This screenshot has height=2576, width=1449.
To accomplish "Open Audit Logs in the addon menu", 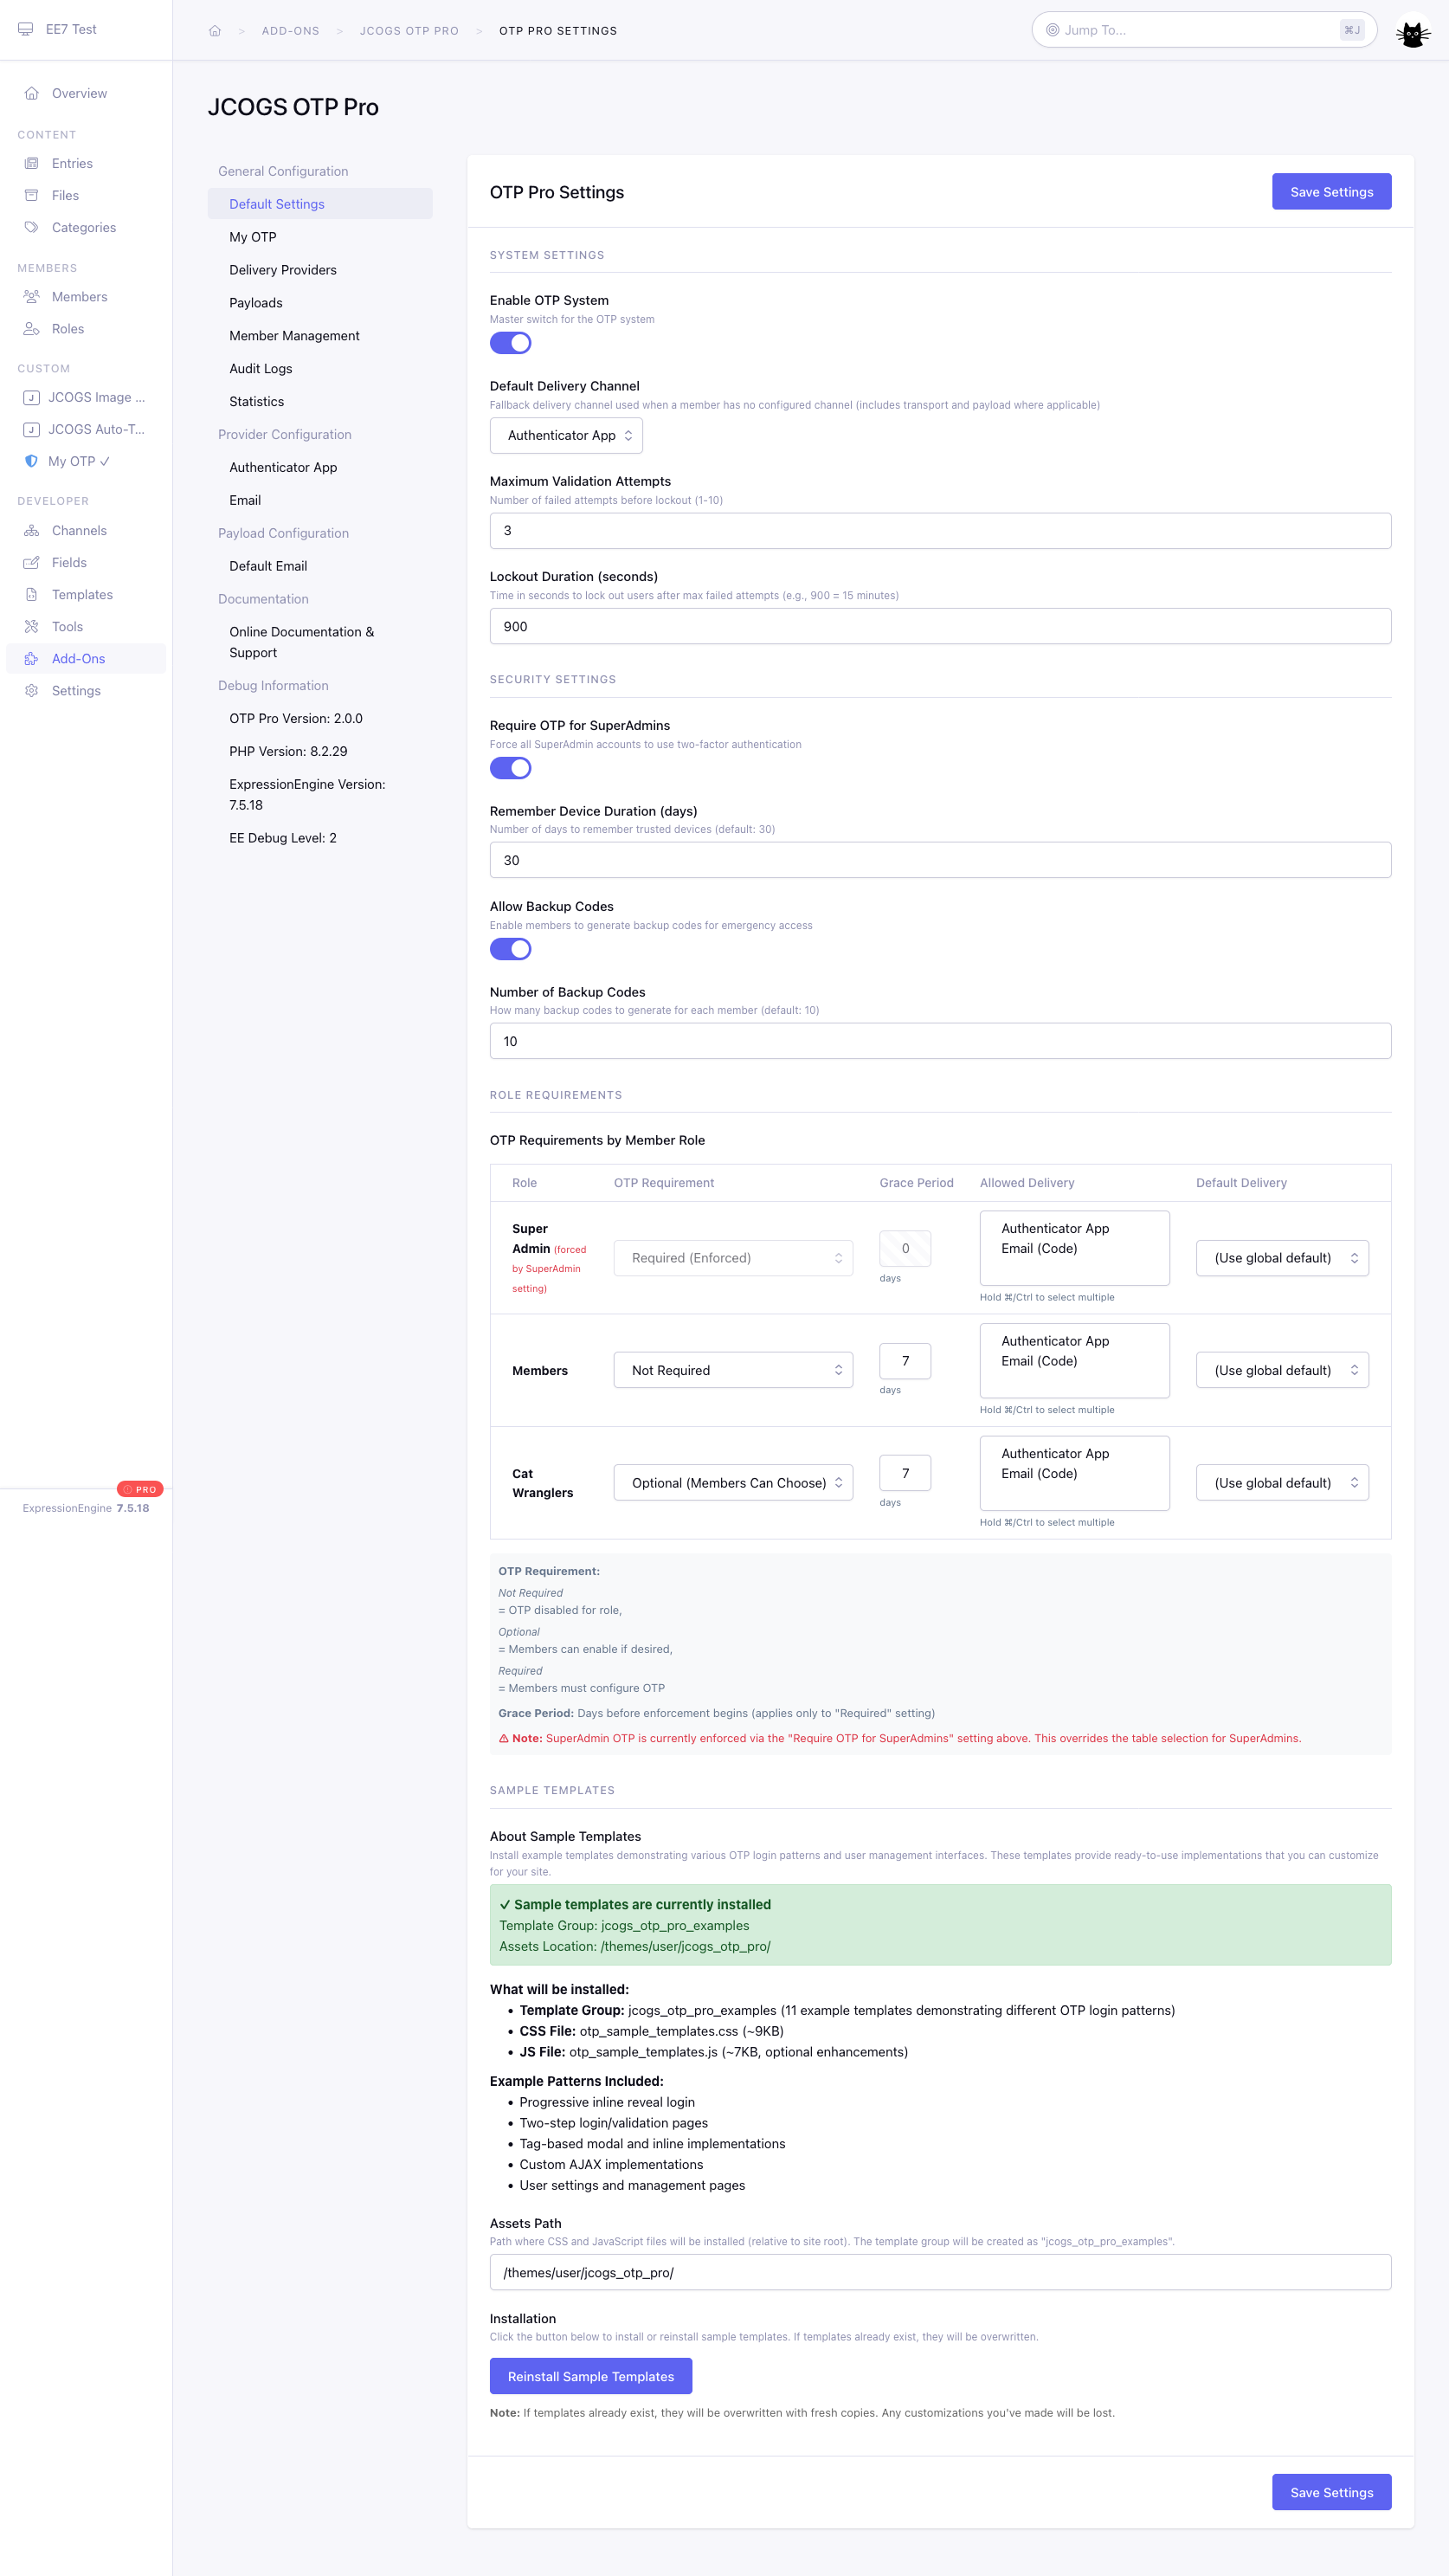I will click(261, 369).
